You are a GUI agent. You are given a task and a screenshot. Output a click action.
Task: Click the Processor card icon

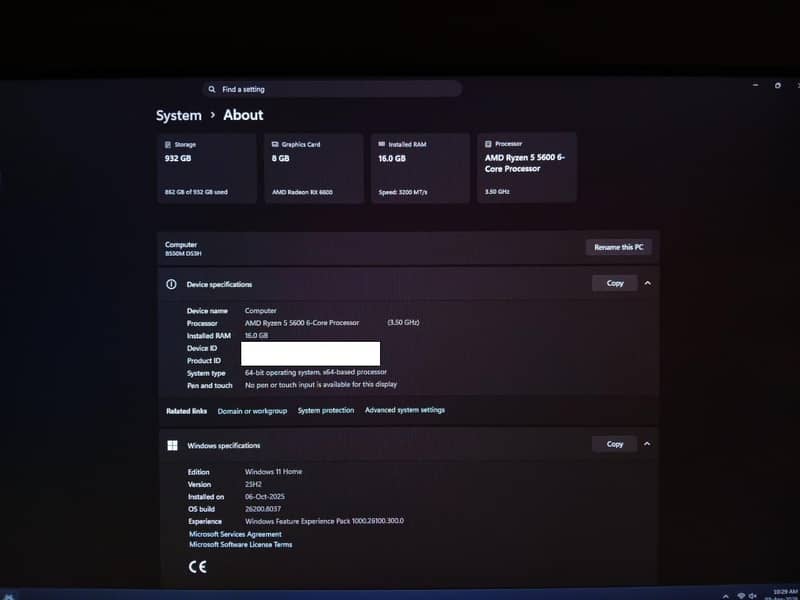(x=488, y=144)
